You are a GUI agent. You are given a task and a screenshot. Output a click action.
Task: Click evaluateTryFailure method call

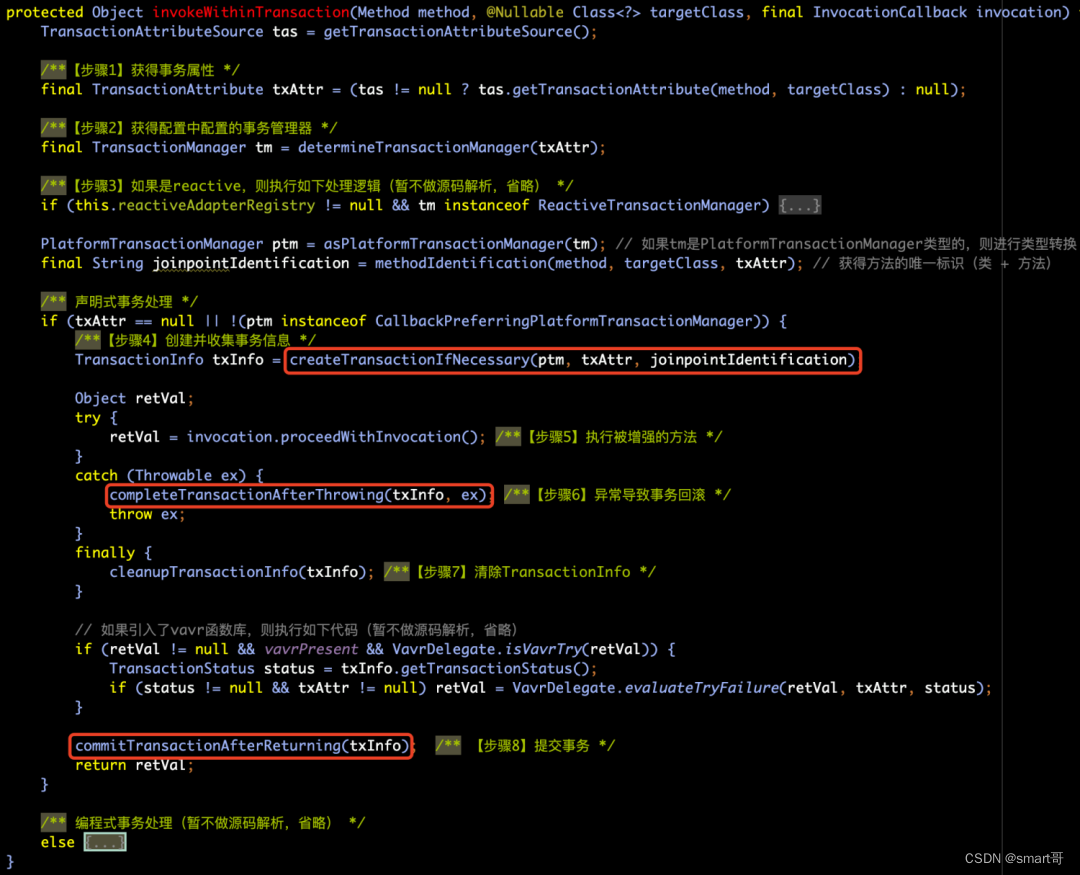click(702, 688)
